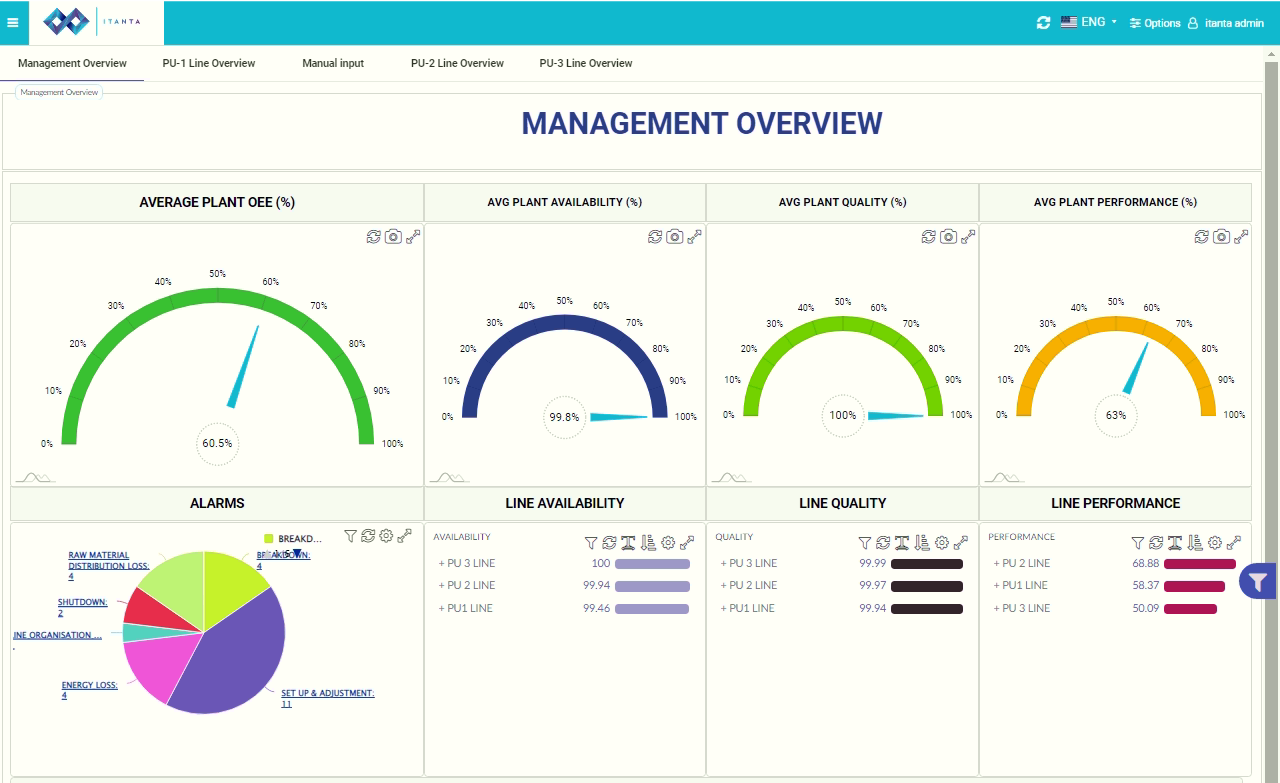1280x783 pixels.
Task: Open the floating blue filter button
Action: pyautogui.click(x=1258, y=581)
